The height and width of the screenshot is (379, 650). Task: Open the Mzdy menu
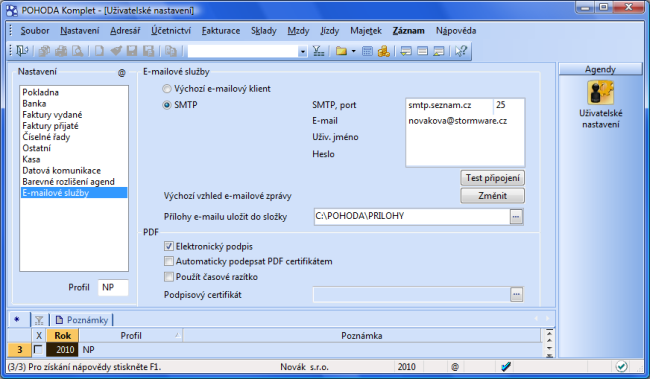(298, 31)
